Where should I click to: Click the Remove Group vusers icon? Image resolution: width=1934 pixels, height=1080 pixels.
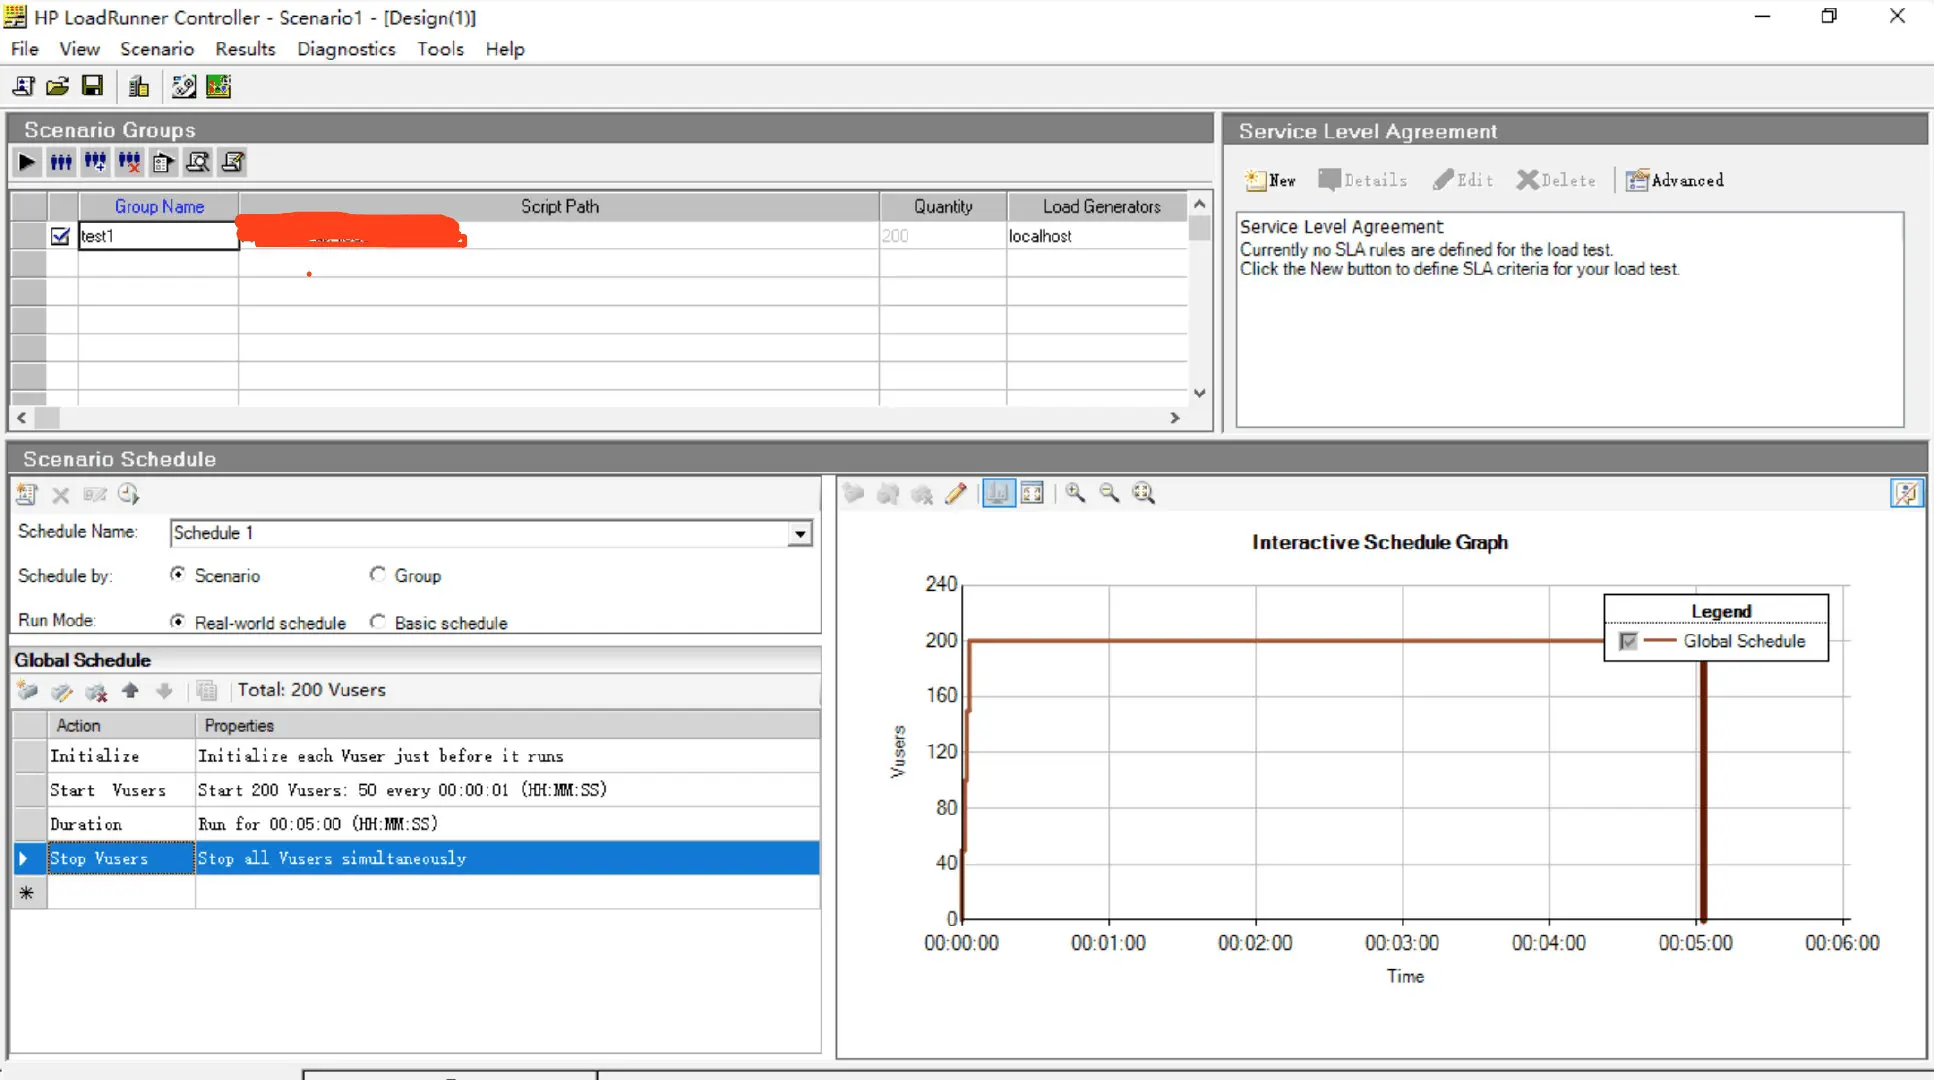pyautogui.click(x=129, y=162)
